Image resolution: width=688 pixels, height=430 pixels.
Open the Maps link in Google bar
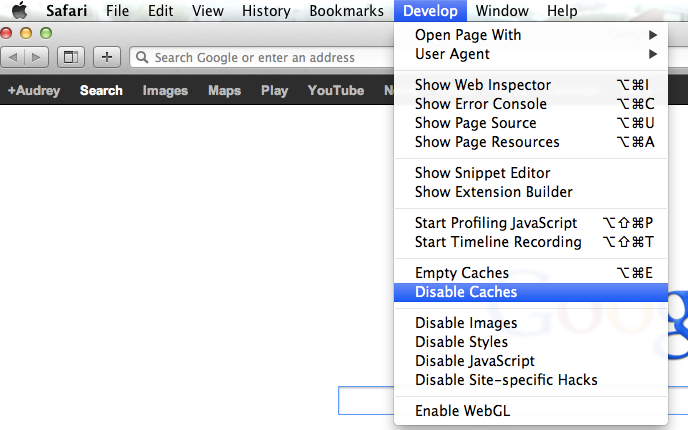[224, 90]
